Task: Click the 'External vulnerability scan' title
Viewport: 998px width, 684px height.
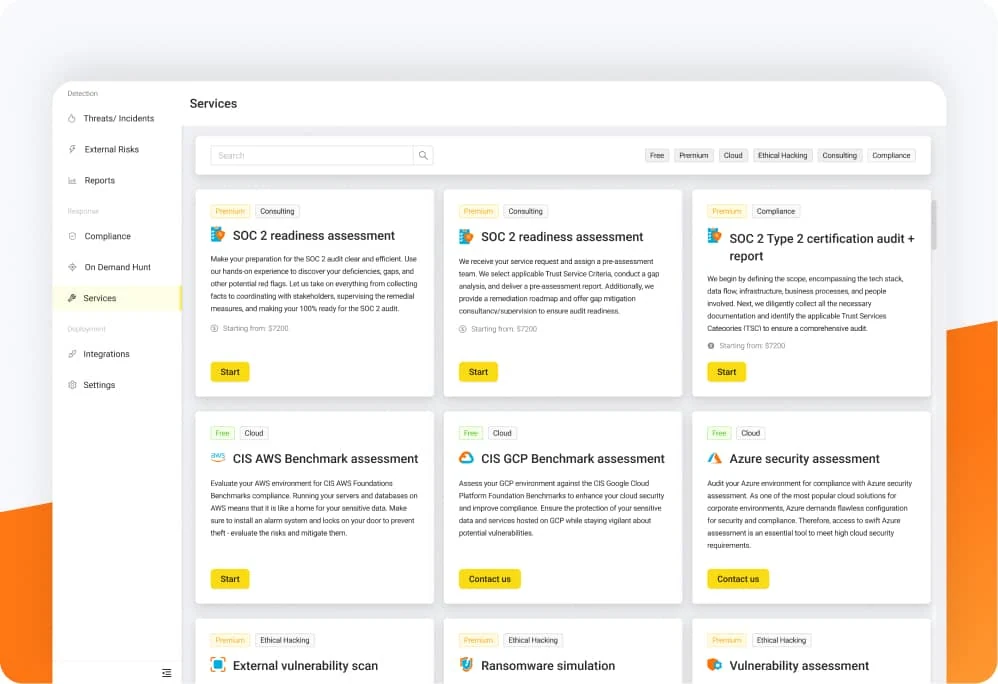Action: point(306,666)
